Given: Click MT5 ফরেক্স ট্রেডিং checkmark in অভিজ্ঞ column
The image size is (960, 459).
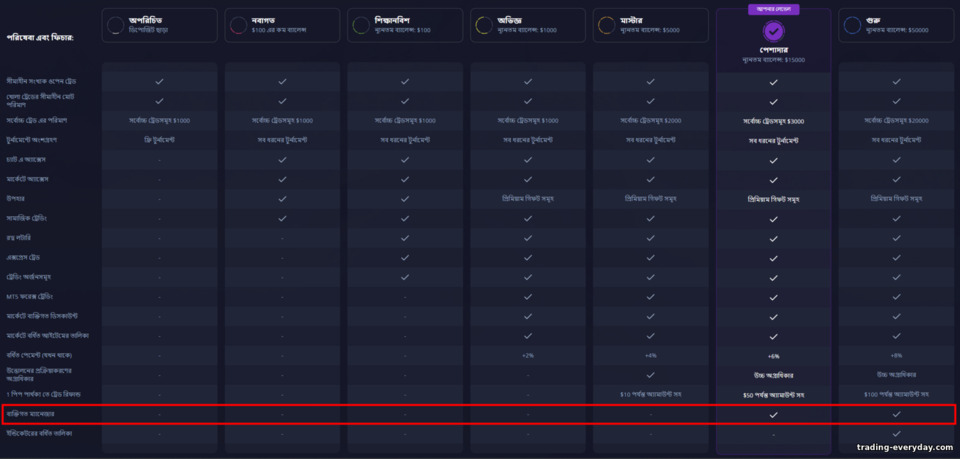Looking at the screenshot, I should 528,297.
